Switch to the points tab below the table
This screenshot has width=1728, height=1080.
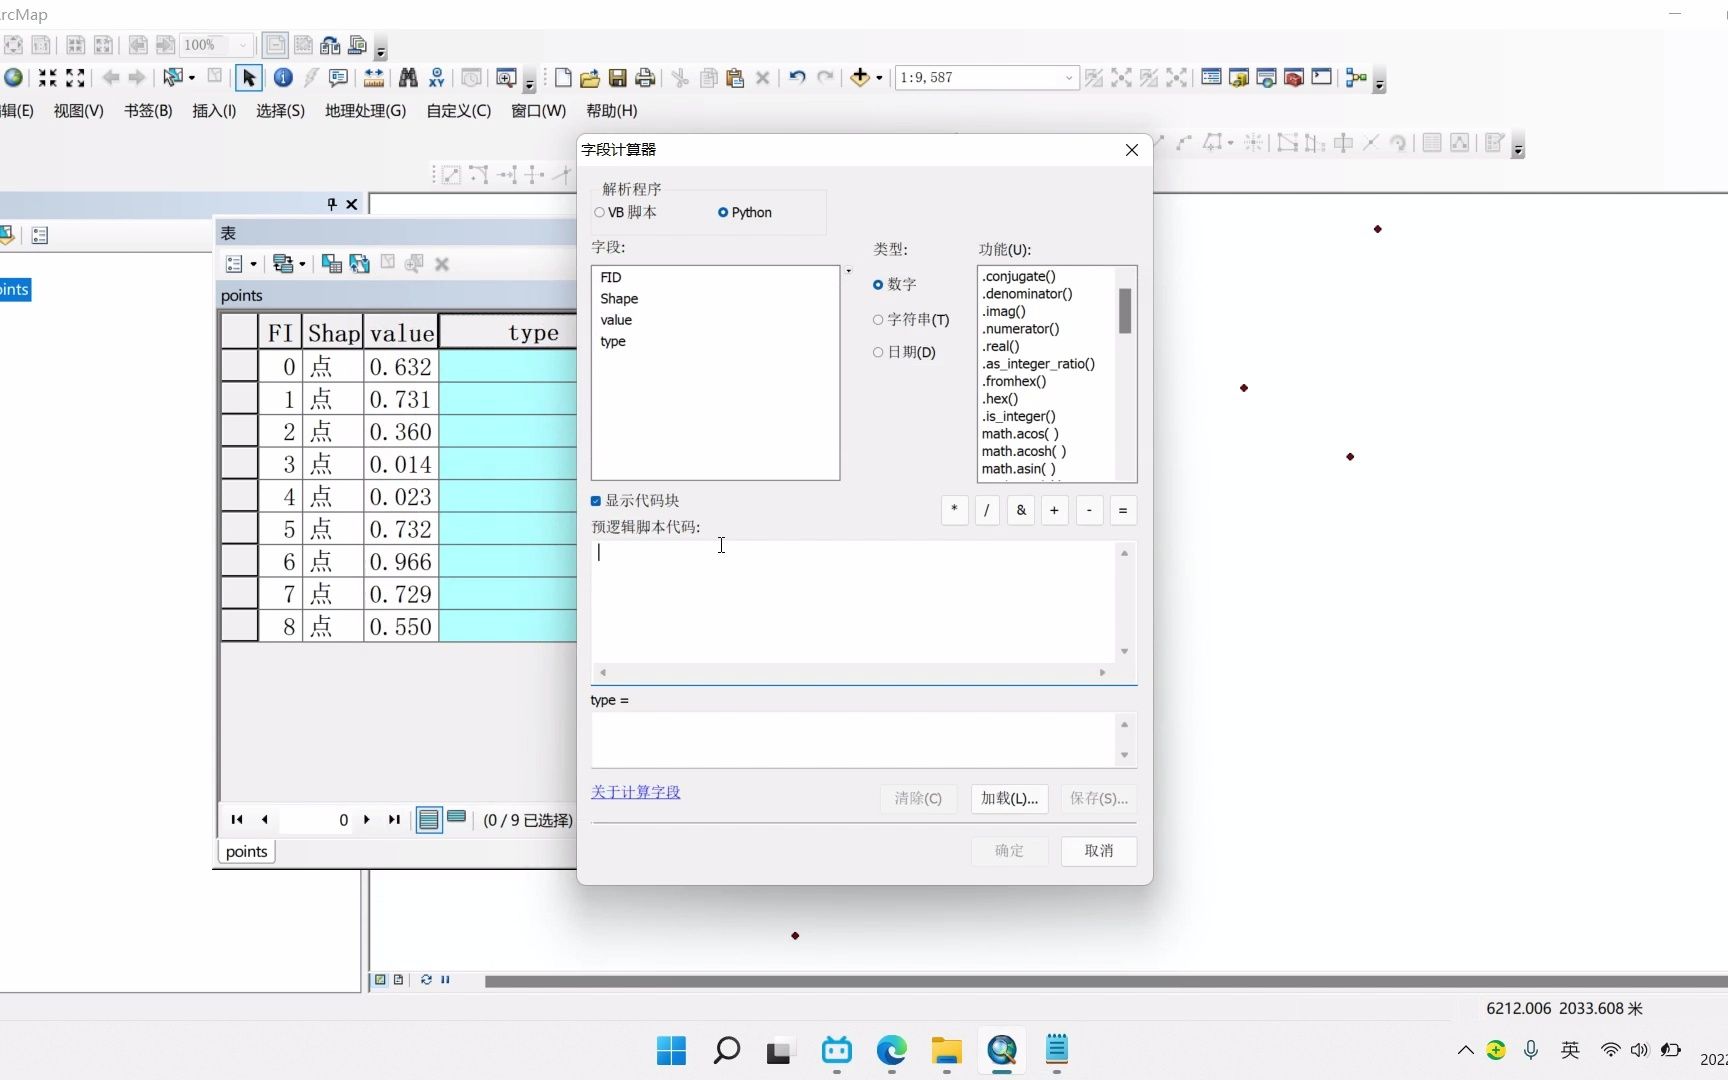pos(245,851)
